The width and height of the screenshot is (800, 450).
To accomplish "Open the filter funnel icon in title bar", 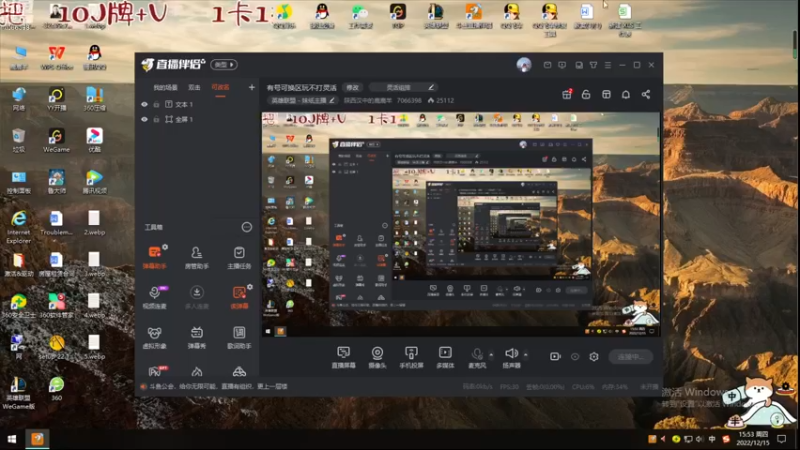I will tap(593, 65).
